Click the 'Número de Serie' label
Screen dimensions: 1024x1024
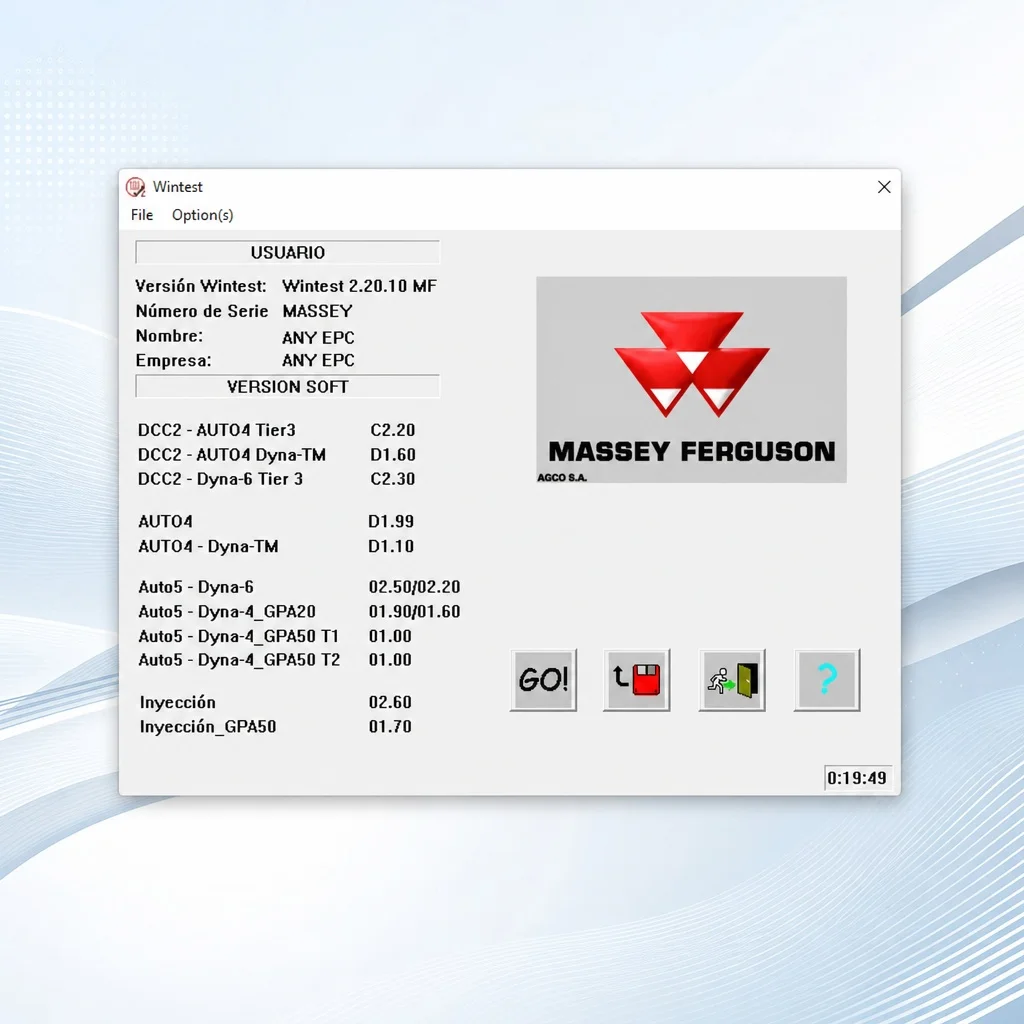(202, 311)
